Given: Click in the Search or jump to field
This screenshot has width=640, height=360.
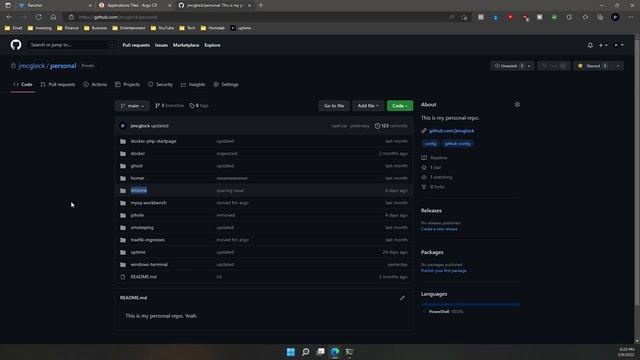Looking at the screenshot, I should (72, 45).
